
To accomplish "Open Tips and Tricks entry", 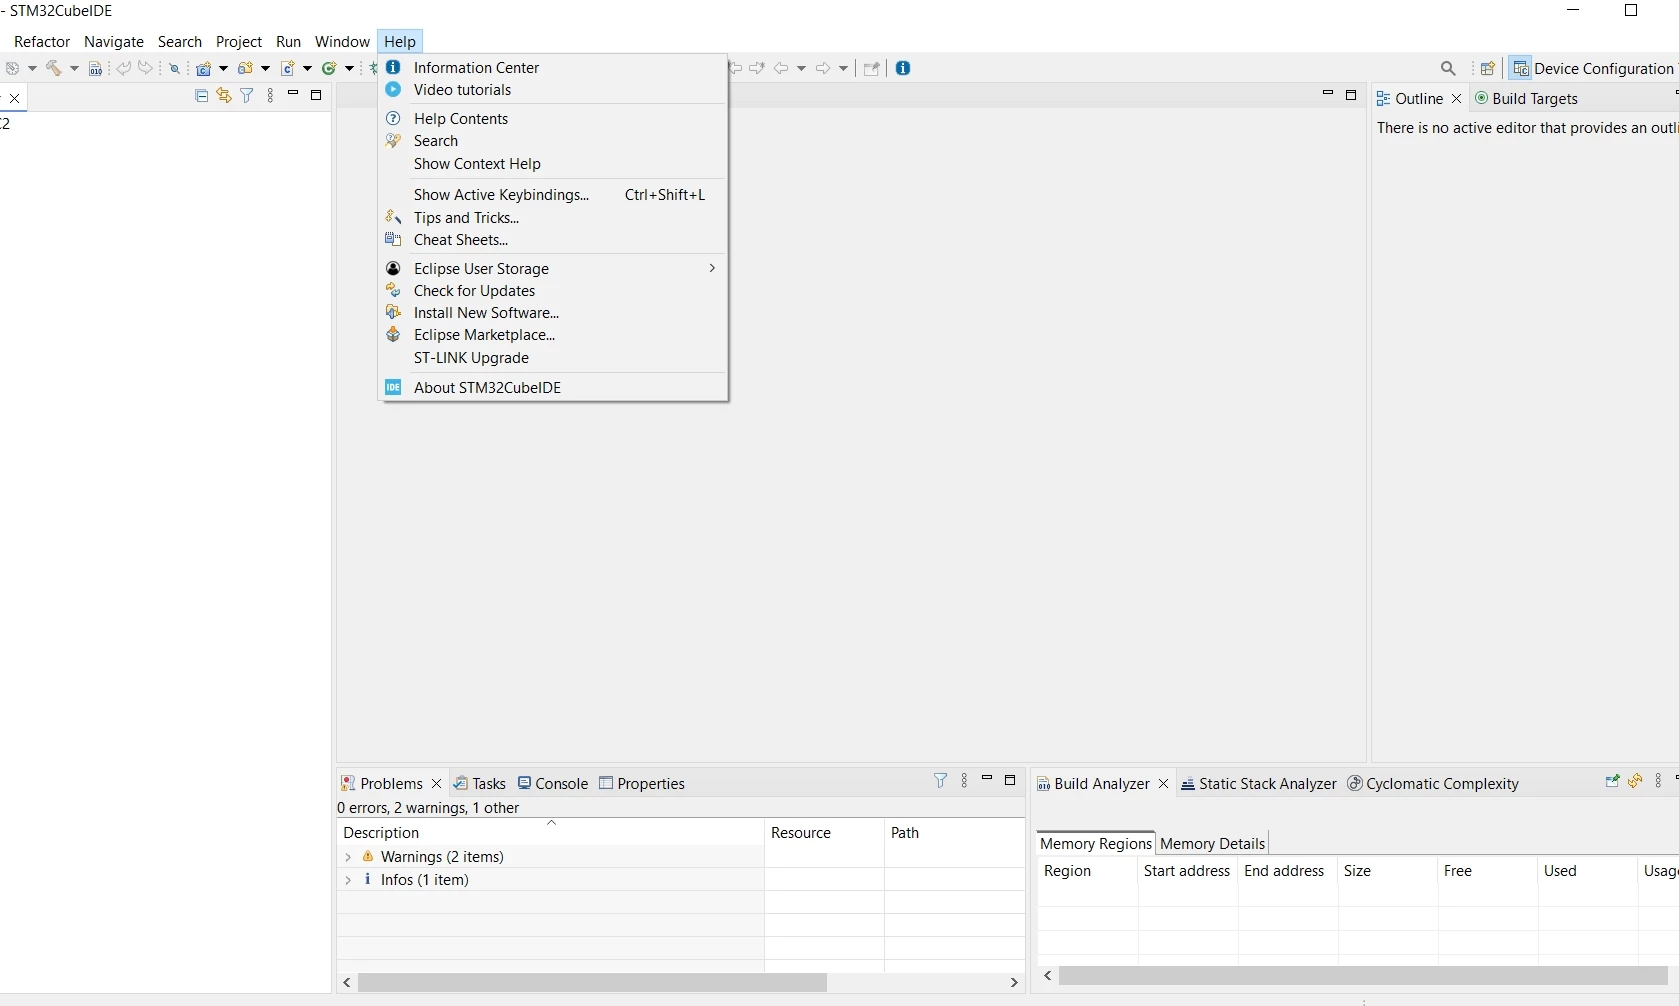I will click(553, 218).
